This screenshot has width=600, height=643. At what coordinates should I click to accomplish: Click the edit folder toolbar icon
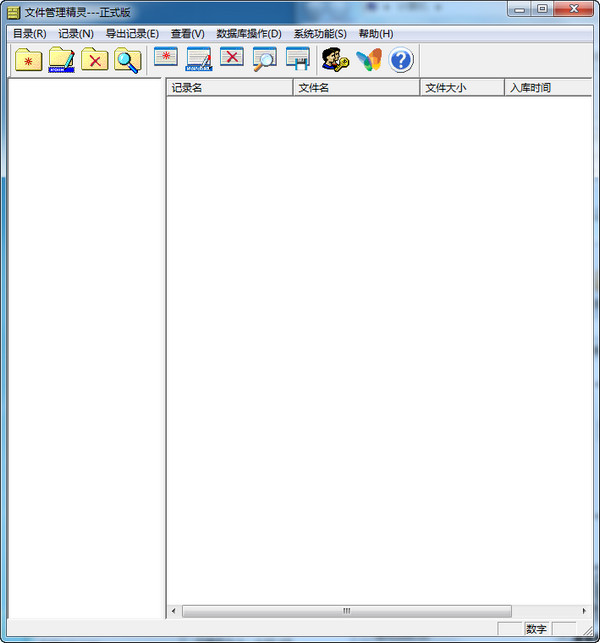[x=62, y=60]
